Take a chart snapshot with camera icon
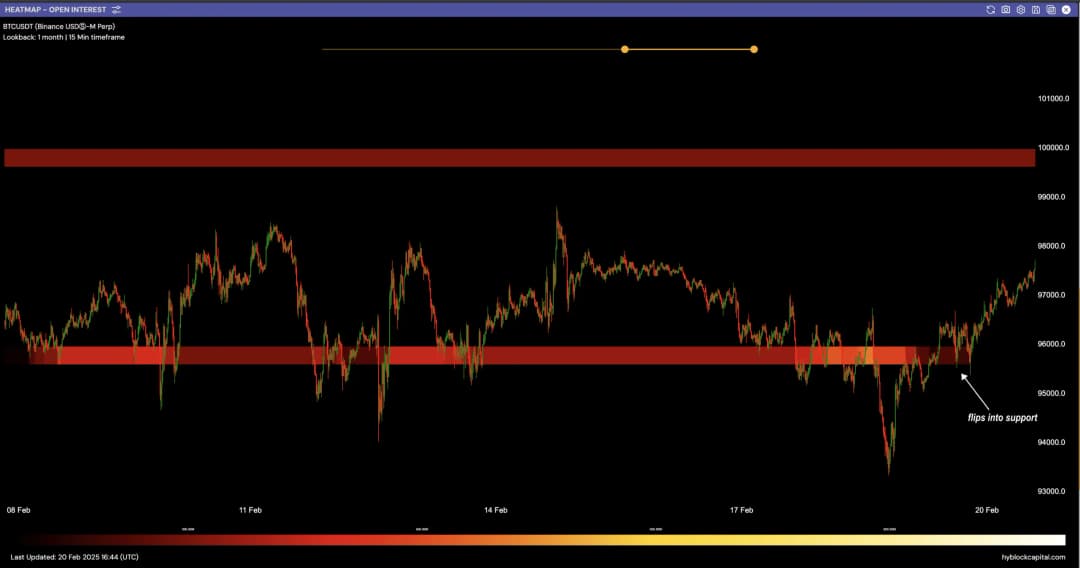This screenshot has width=1080, height=568. (1005, 9)
